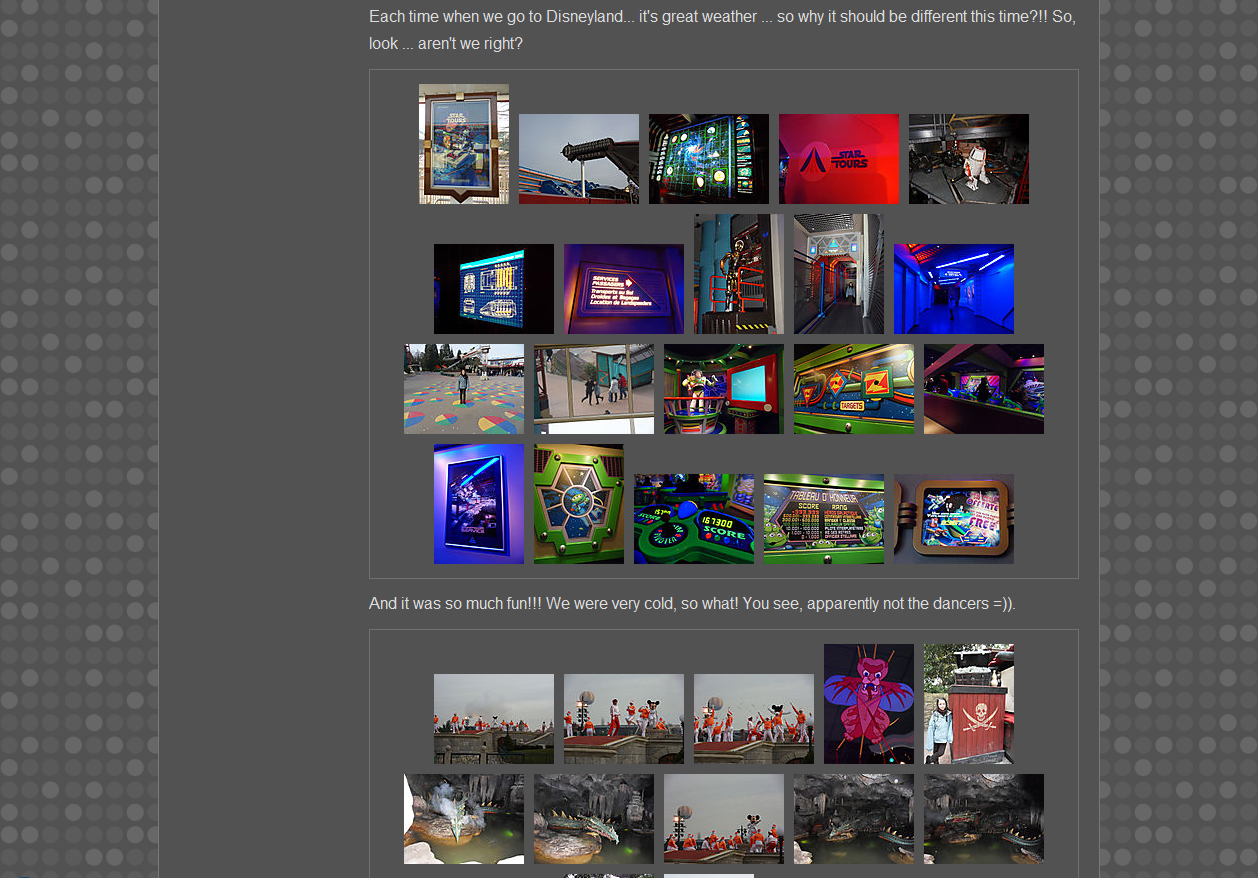
Task: View the white and orange droid photo
Action: [x=968, y=159]
